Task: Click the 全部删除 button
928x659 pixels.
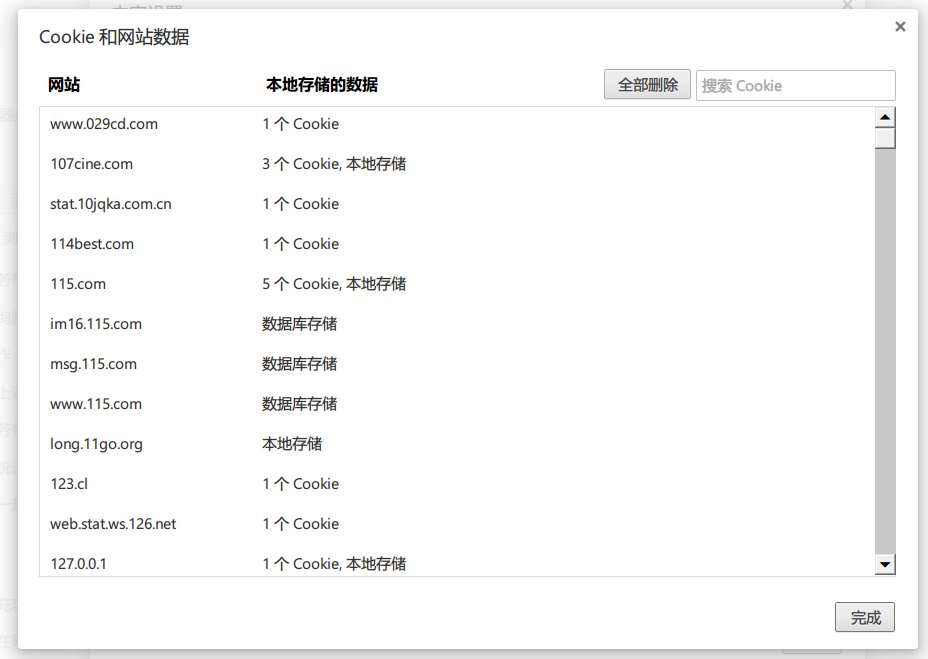Action: [x=646, y=84]
